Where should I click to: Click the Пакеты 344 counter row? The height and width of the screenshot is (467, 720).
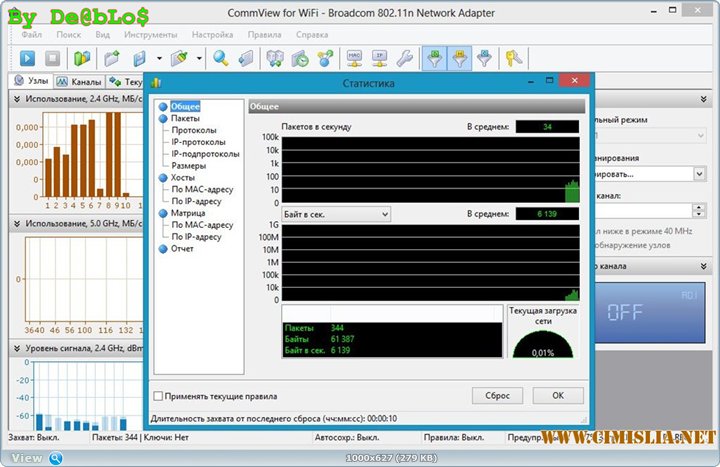392,328
